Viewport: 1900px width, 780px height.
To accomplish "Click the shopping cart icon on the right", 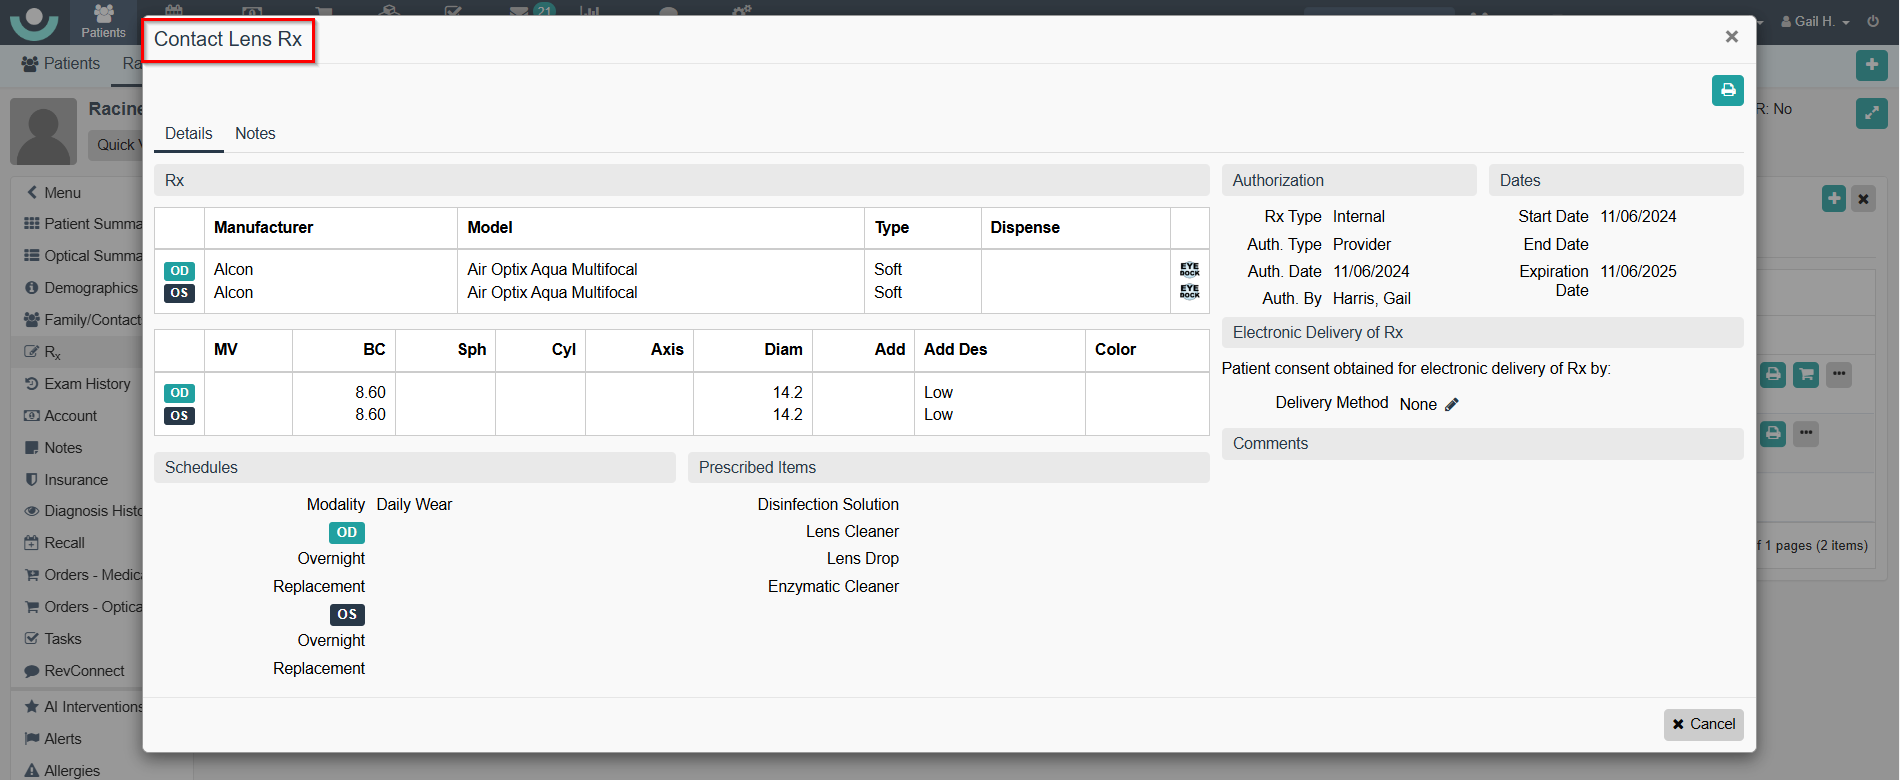I will pos(1805,375).
